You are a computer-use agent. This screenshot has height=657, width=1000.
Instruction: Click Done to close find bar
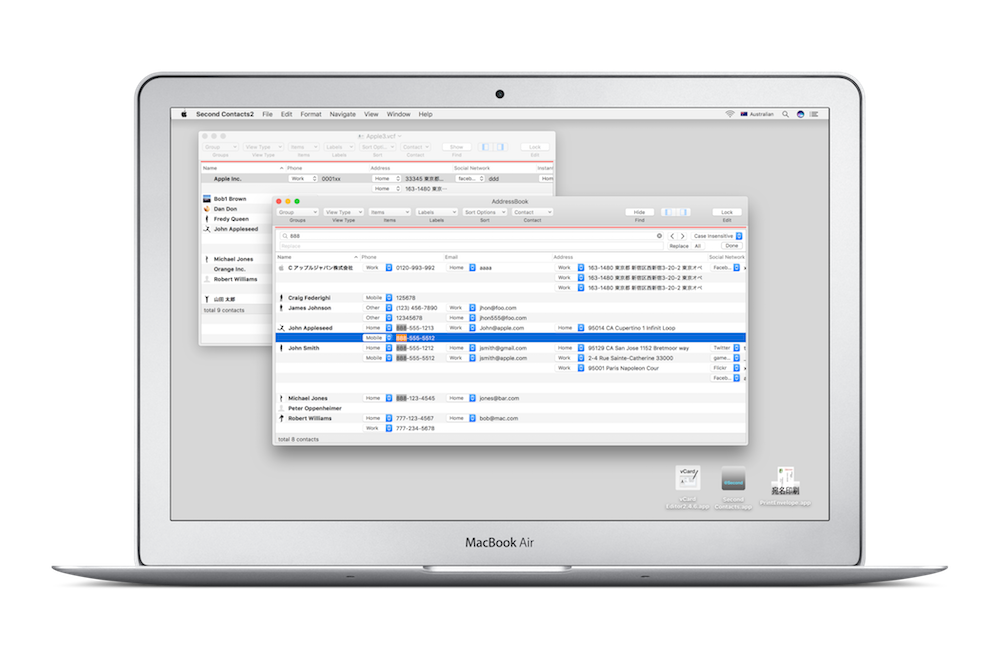click(732, 246)
